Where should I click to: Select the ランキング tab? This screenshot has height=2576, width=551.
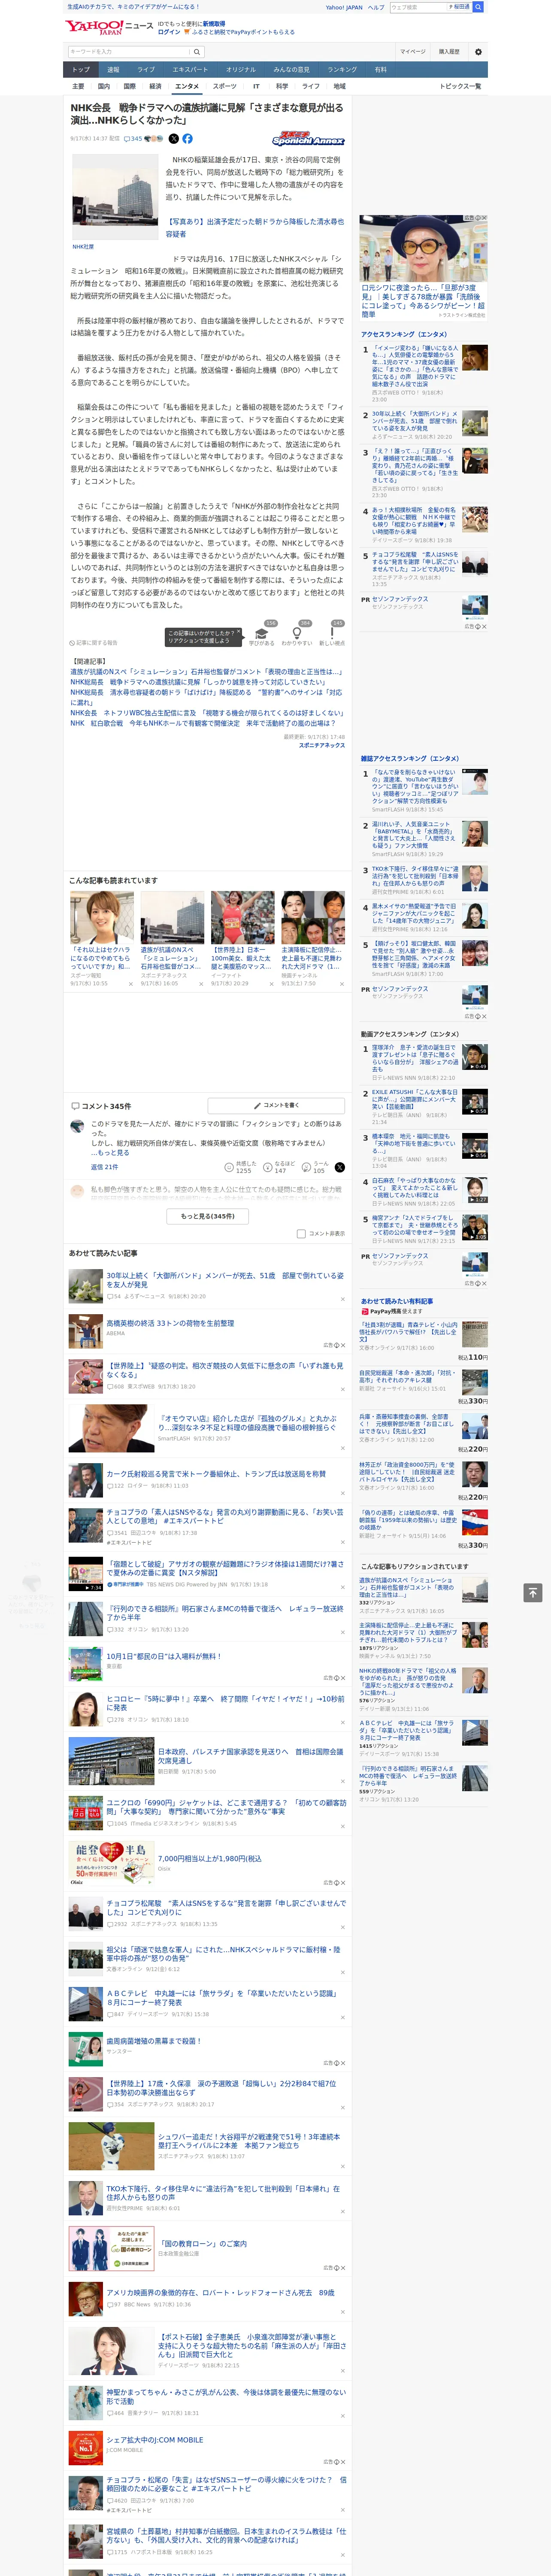click(x=342, y=70)
